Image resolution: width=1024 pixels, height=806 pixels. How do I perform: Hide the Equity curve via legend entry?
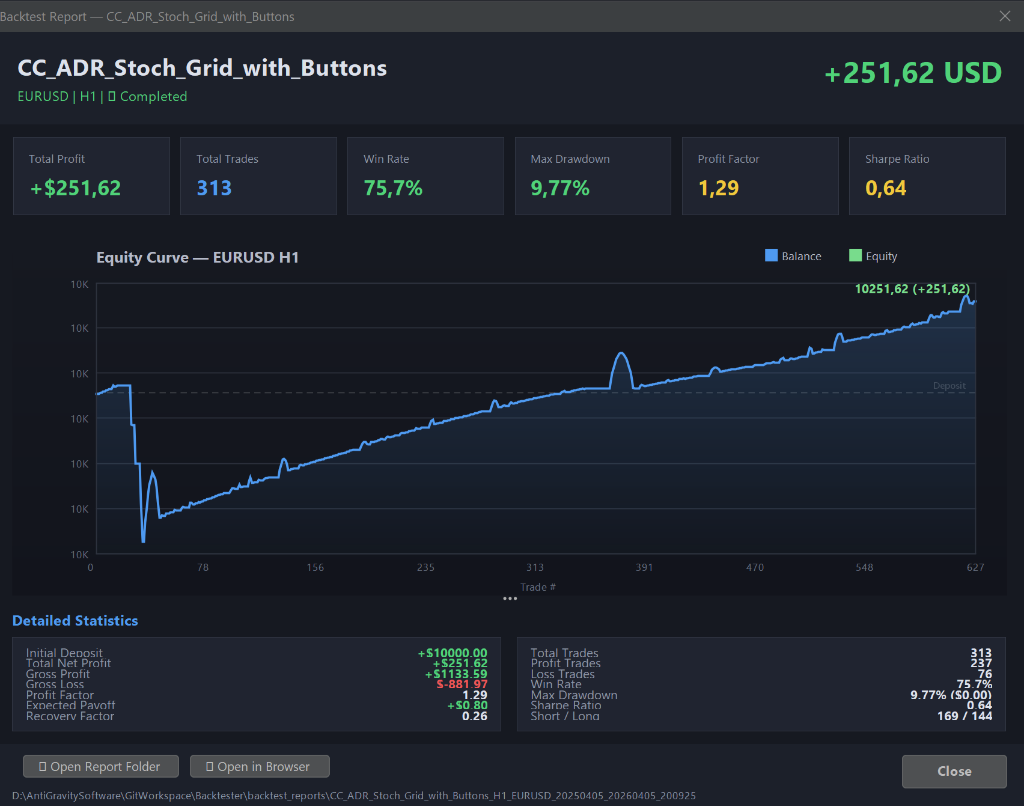pos(872,256)
